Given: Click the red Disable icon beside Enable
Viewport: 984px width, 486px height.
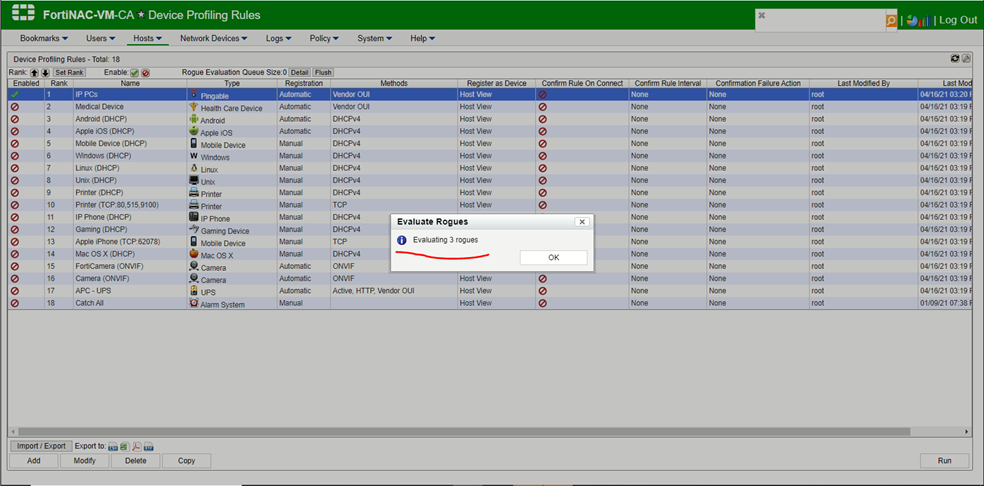Looking at the screenshot, I should 146,73.
